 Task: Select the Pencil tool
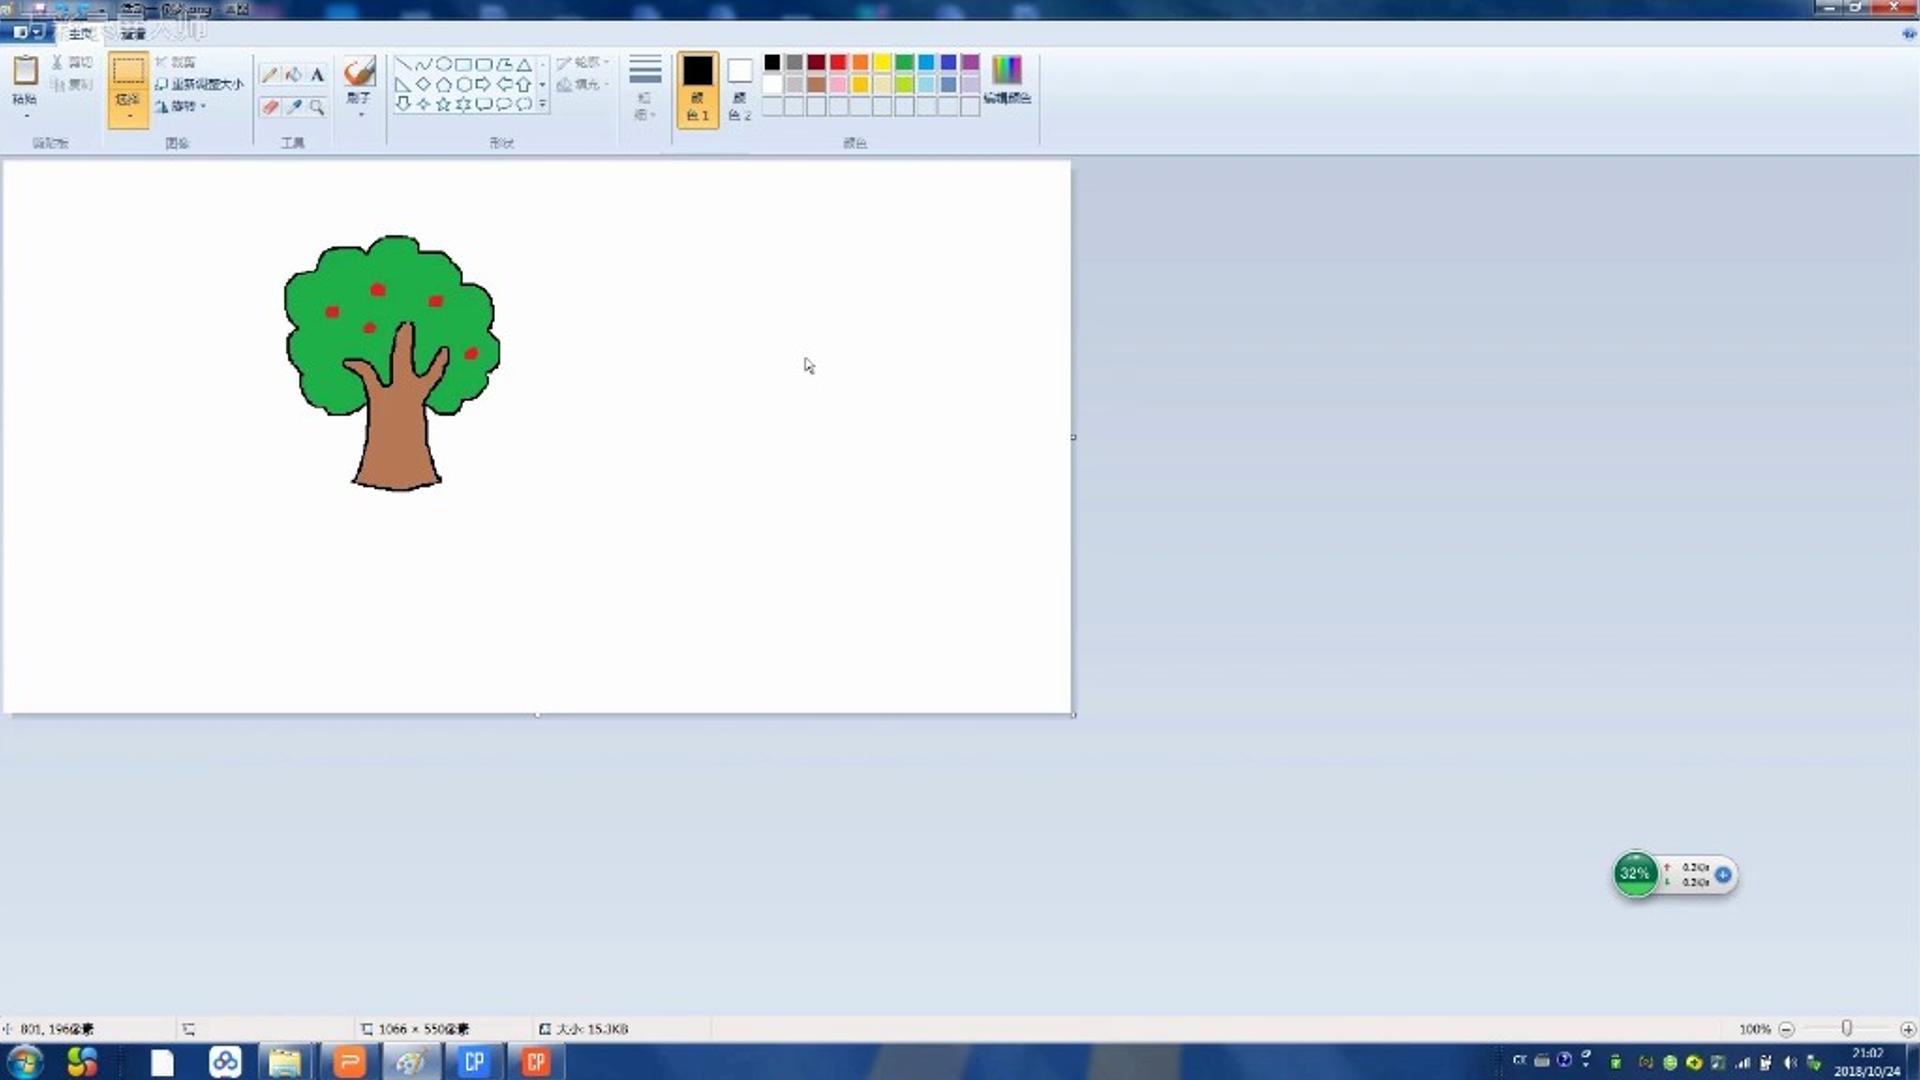tap(269, 75)
